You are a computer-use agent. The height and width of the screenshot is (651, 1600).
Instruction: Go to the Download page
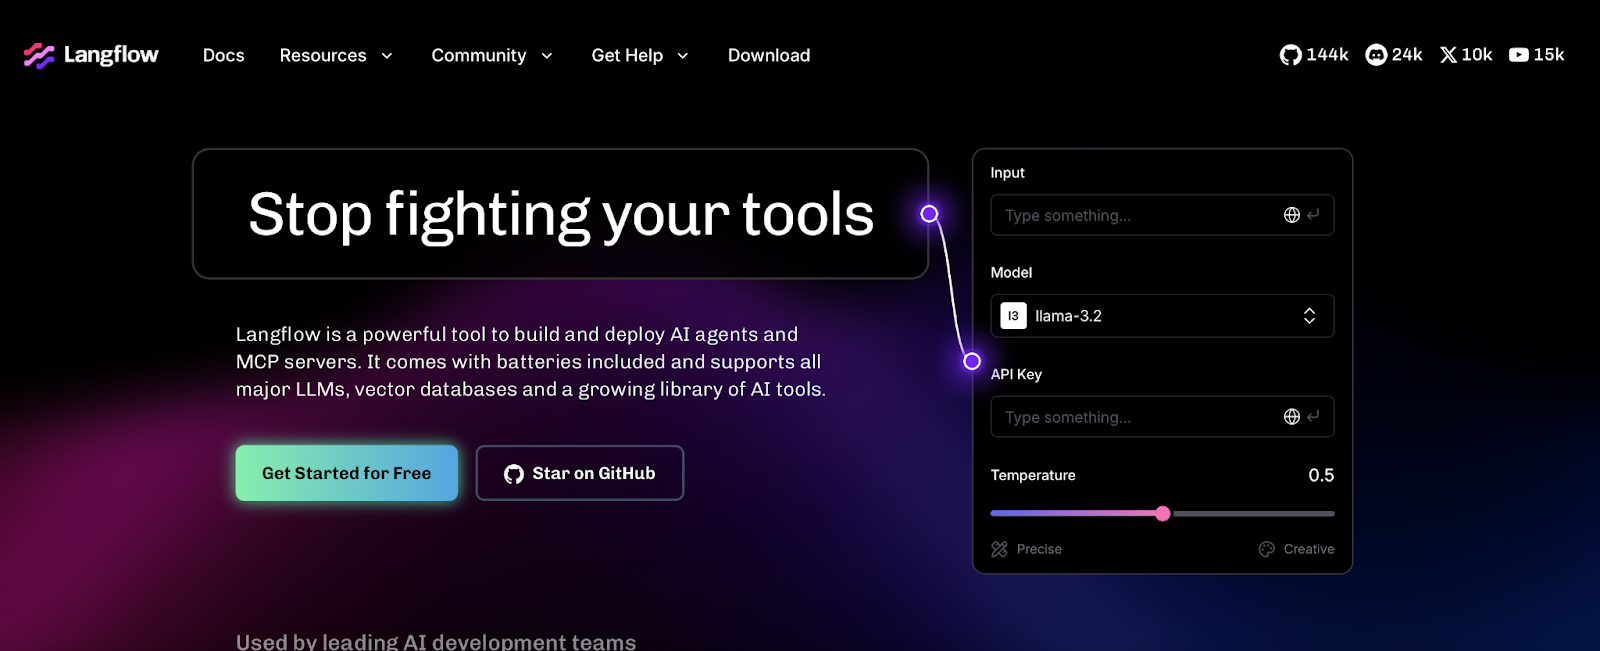coord(769,56)
